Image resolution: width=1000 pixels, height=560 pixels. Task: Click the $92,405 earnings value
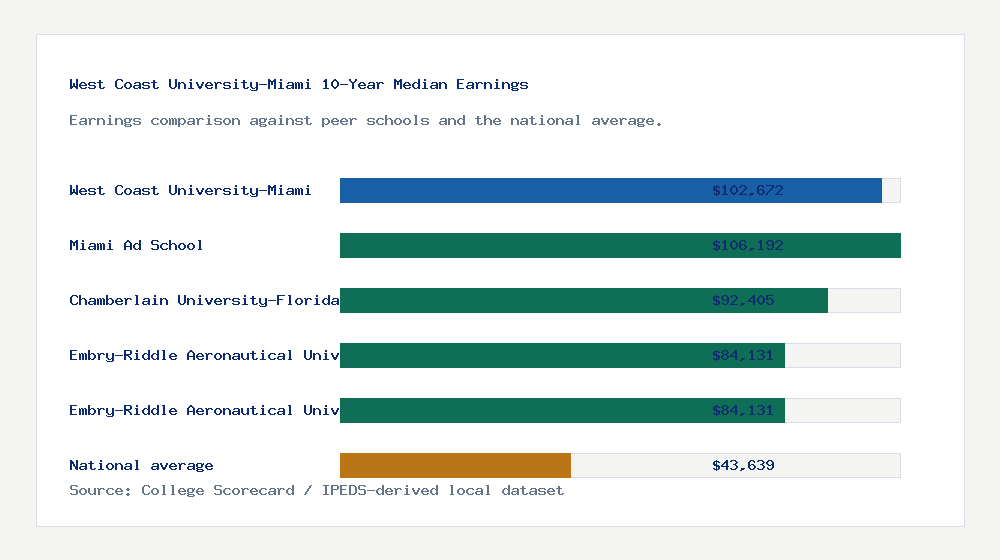(x=743, y=300)
